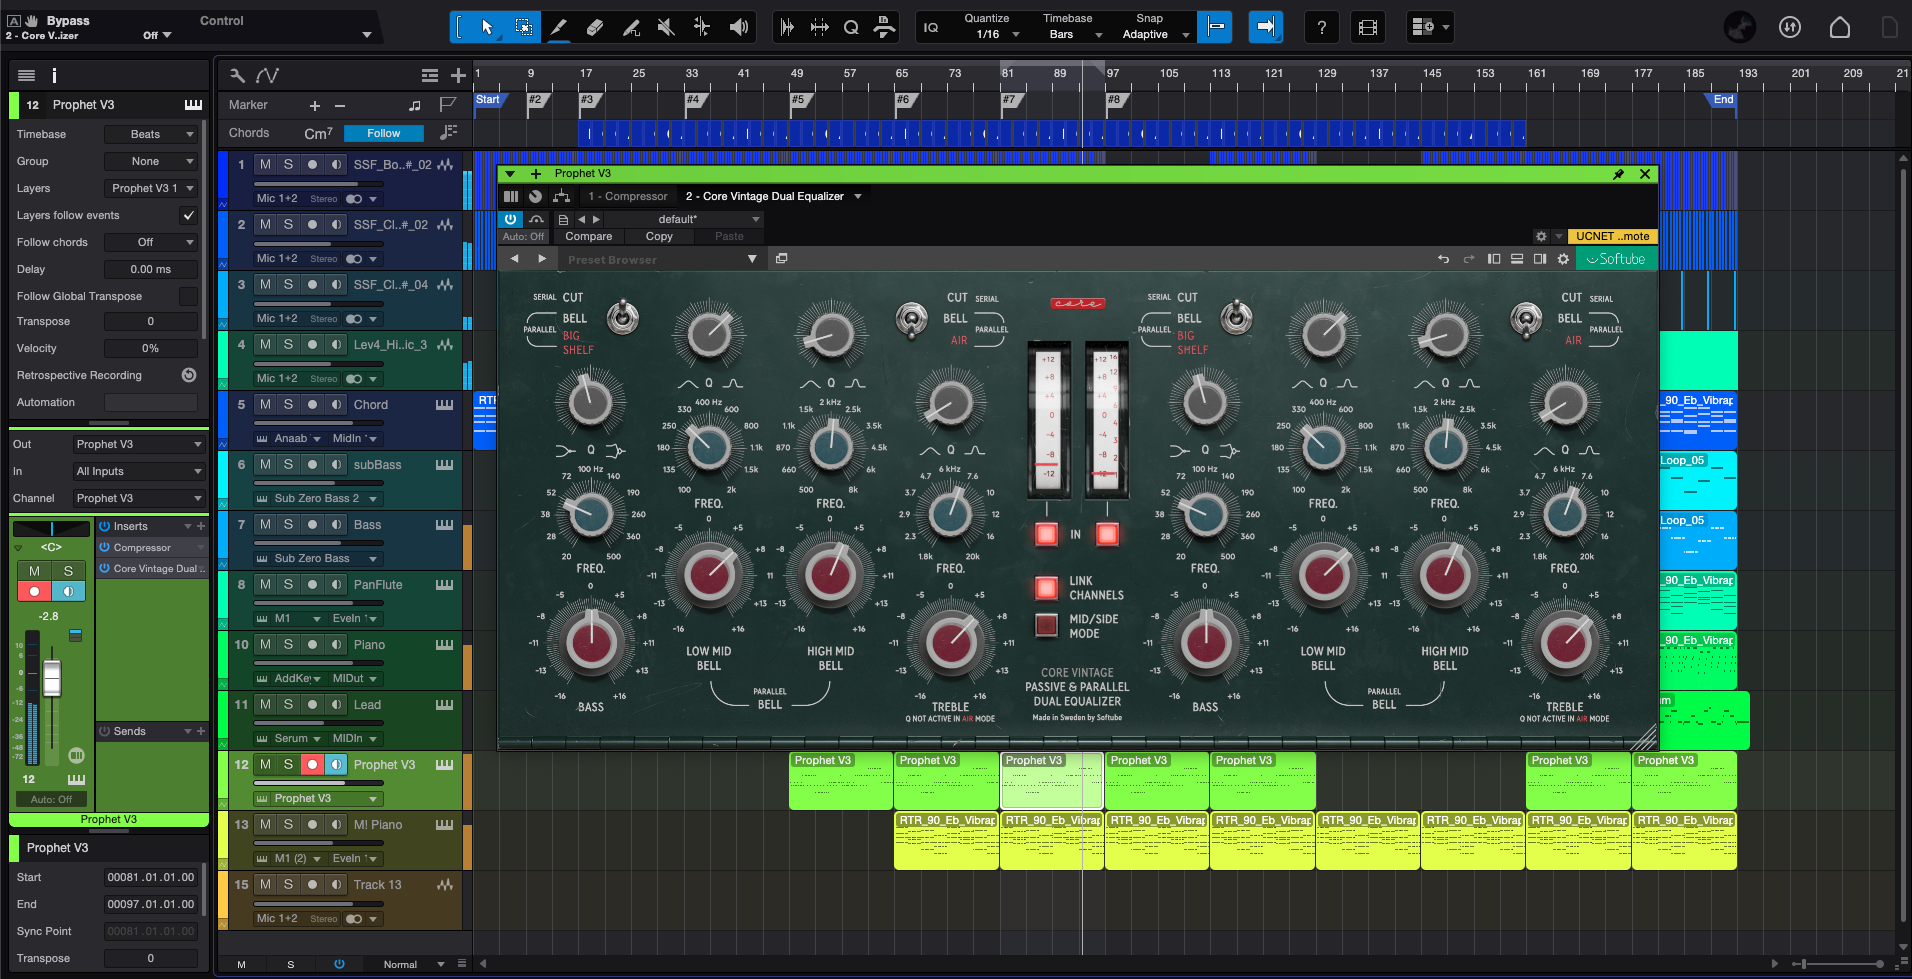Disable record arm on Prophet V3 track
The width and height of the screenshot is (1912, 979).
coord(312,765)
